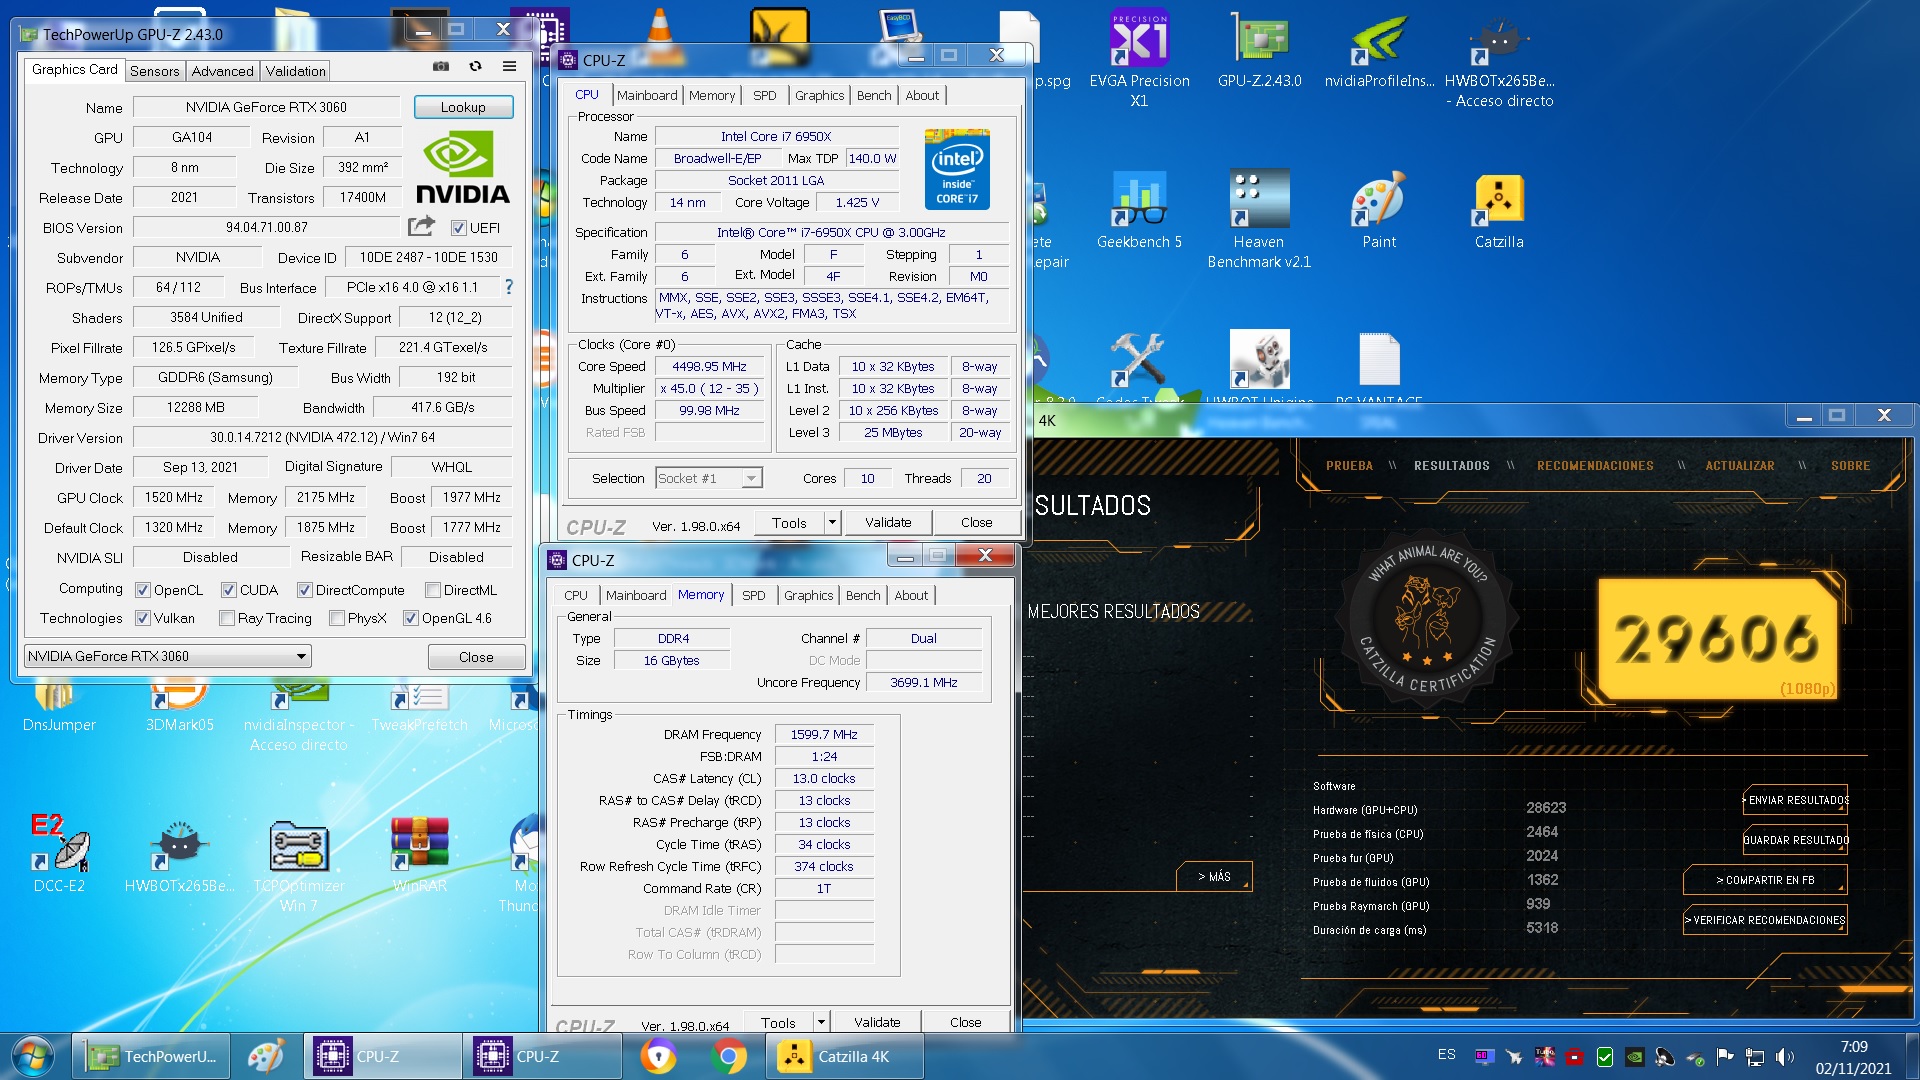
Task: Open the Mainboard tab in upper CPU-Z
Action: pos(647,95)
